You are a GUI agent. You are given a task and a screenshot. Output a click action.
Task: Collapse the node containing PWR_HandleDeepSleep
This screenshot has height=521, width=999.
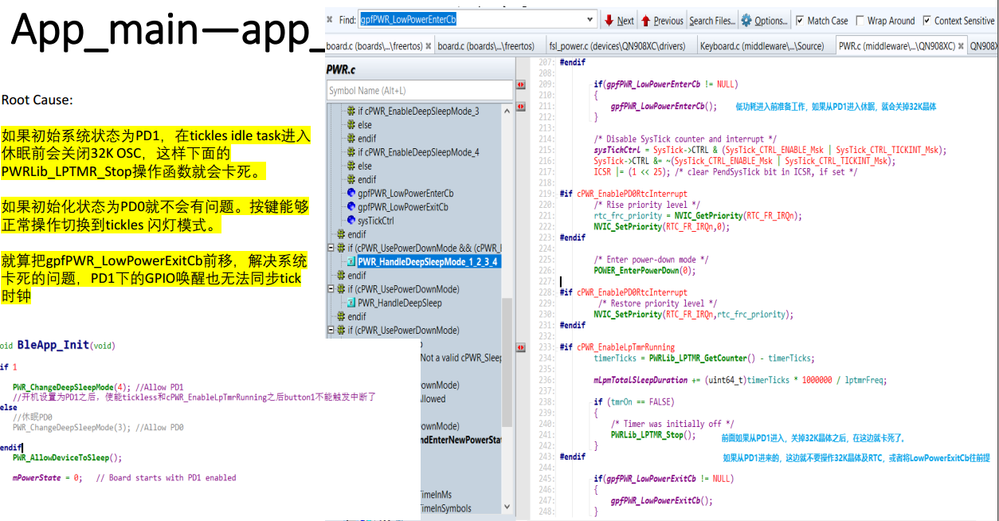coord(331,289)
